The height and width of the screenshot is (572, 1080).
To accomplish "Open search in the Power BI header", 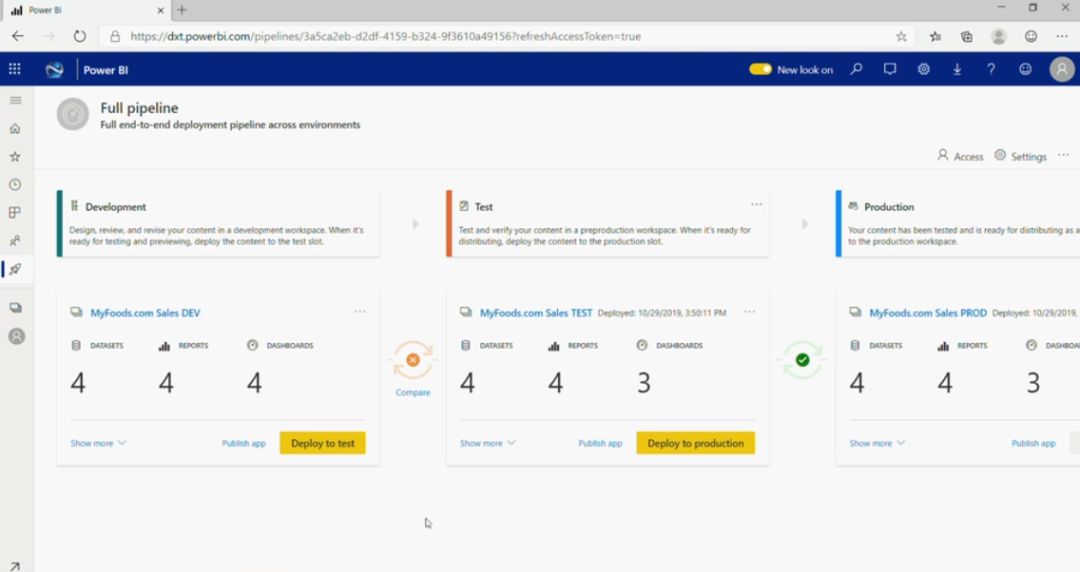I will (856, 69).
